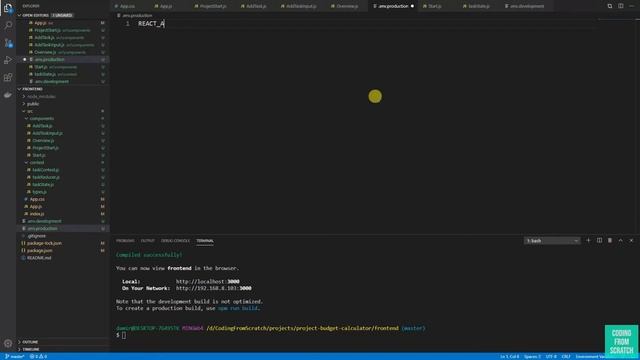The width and height of the screenshot is (640, 360).
Task: Collapse the Open Editors section
Action: pyautogui.click(x=19, y=15)
